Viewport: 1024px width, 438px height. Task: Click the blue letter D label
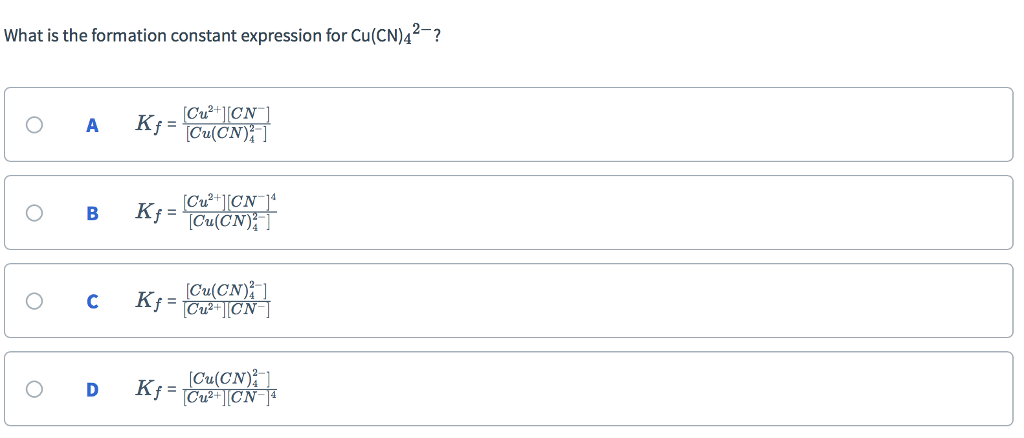[x=92, y=390]
